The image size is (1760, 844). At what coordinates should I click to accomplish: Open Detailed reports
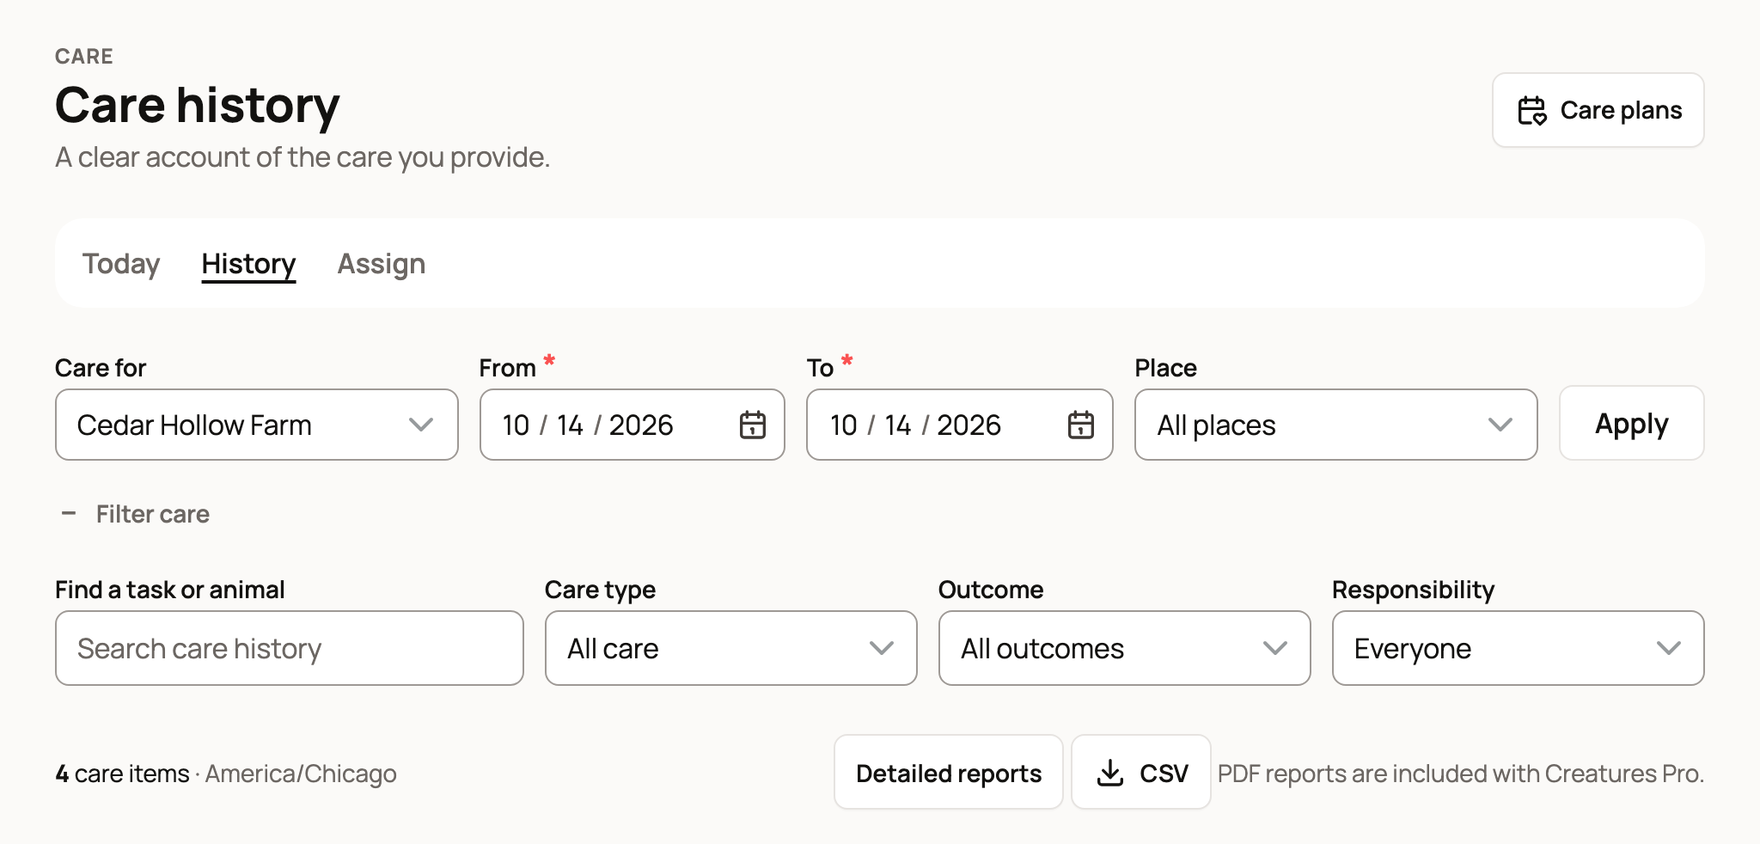click(x=949, y=773)
